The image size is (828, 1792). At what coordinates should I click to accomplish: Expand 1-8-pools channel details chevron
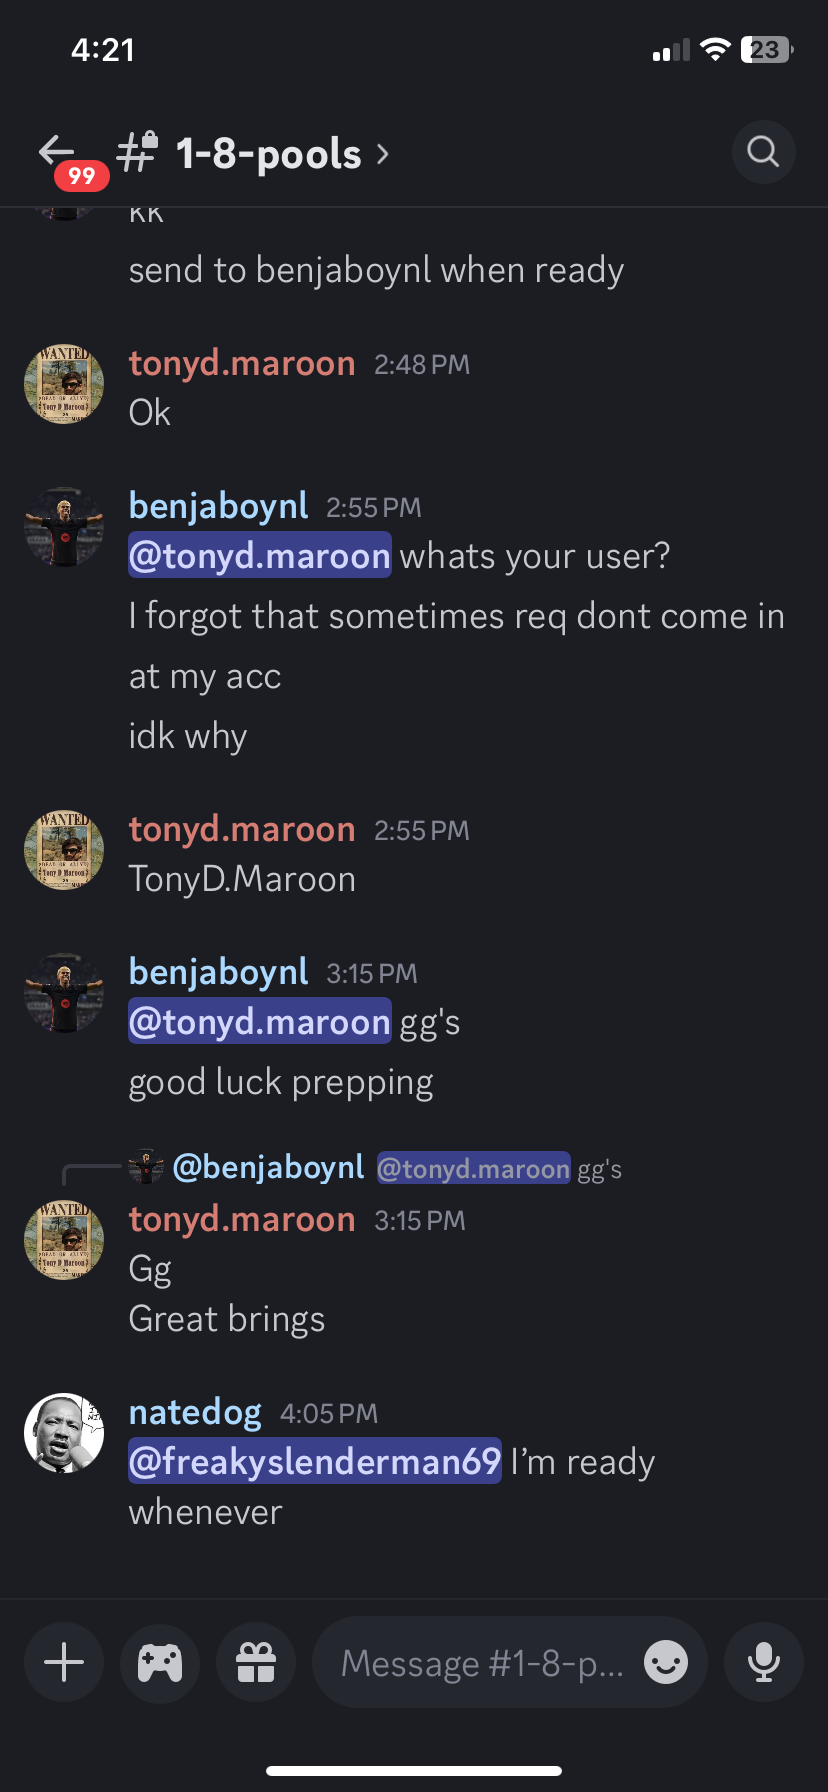(x=382, y=154)
